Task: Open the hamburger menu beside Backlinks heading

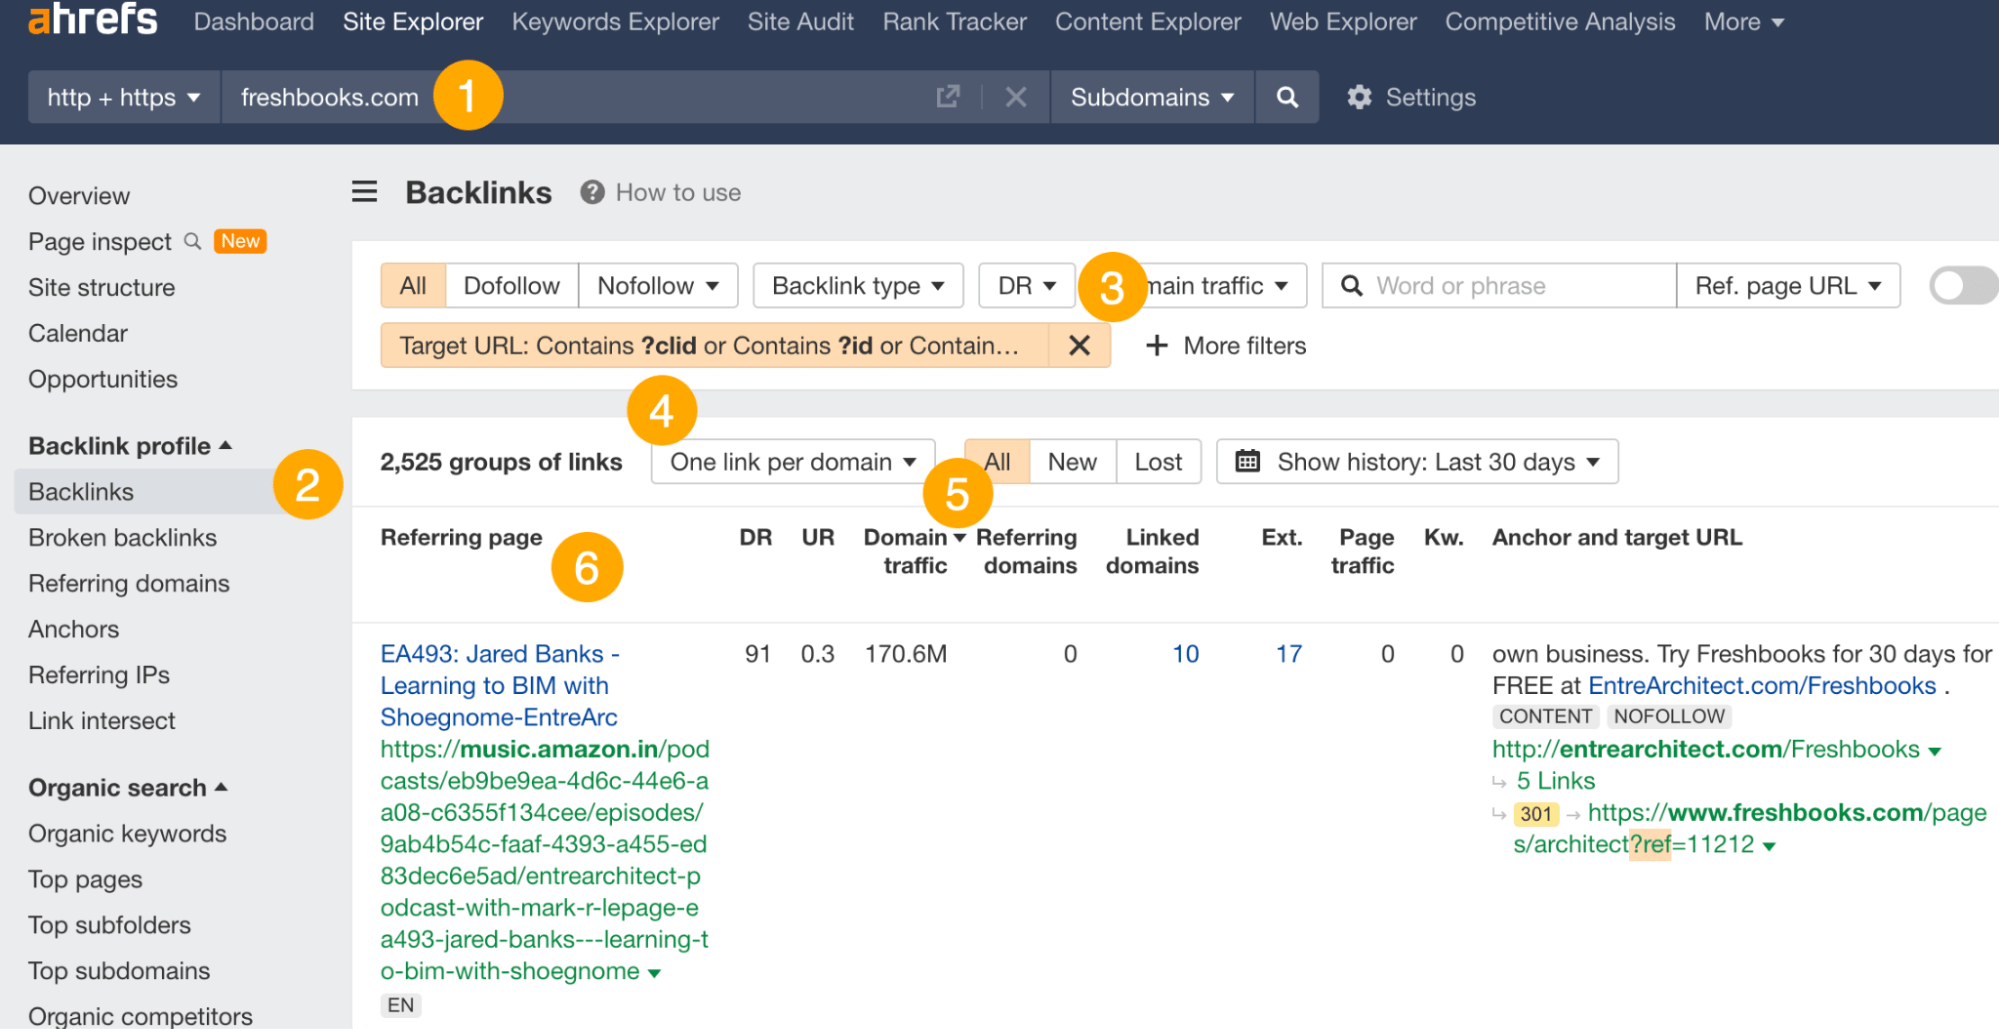Action: (364, 192)
